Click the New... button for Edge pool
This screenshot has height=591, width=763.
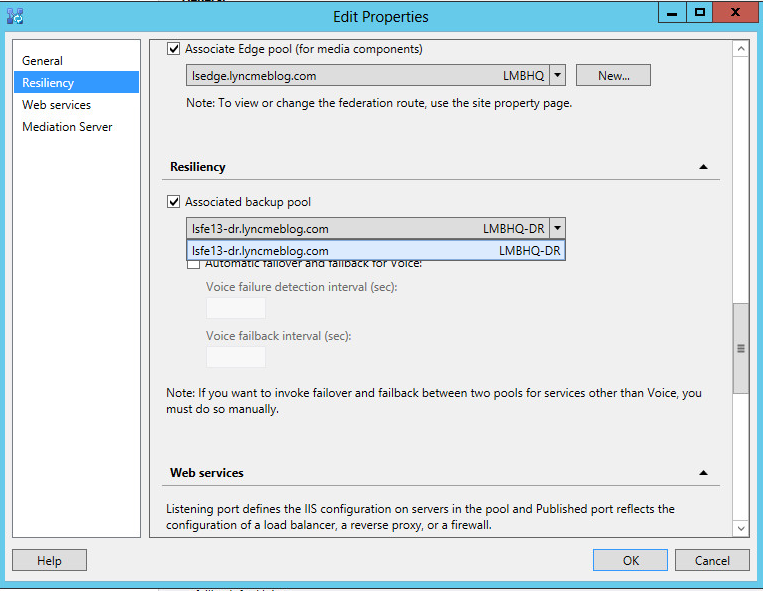[613, 75]
